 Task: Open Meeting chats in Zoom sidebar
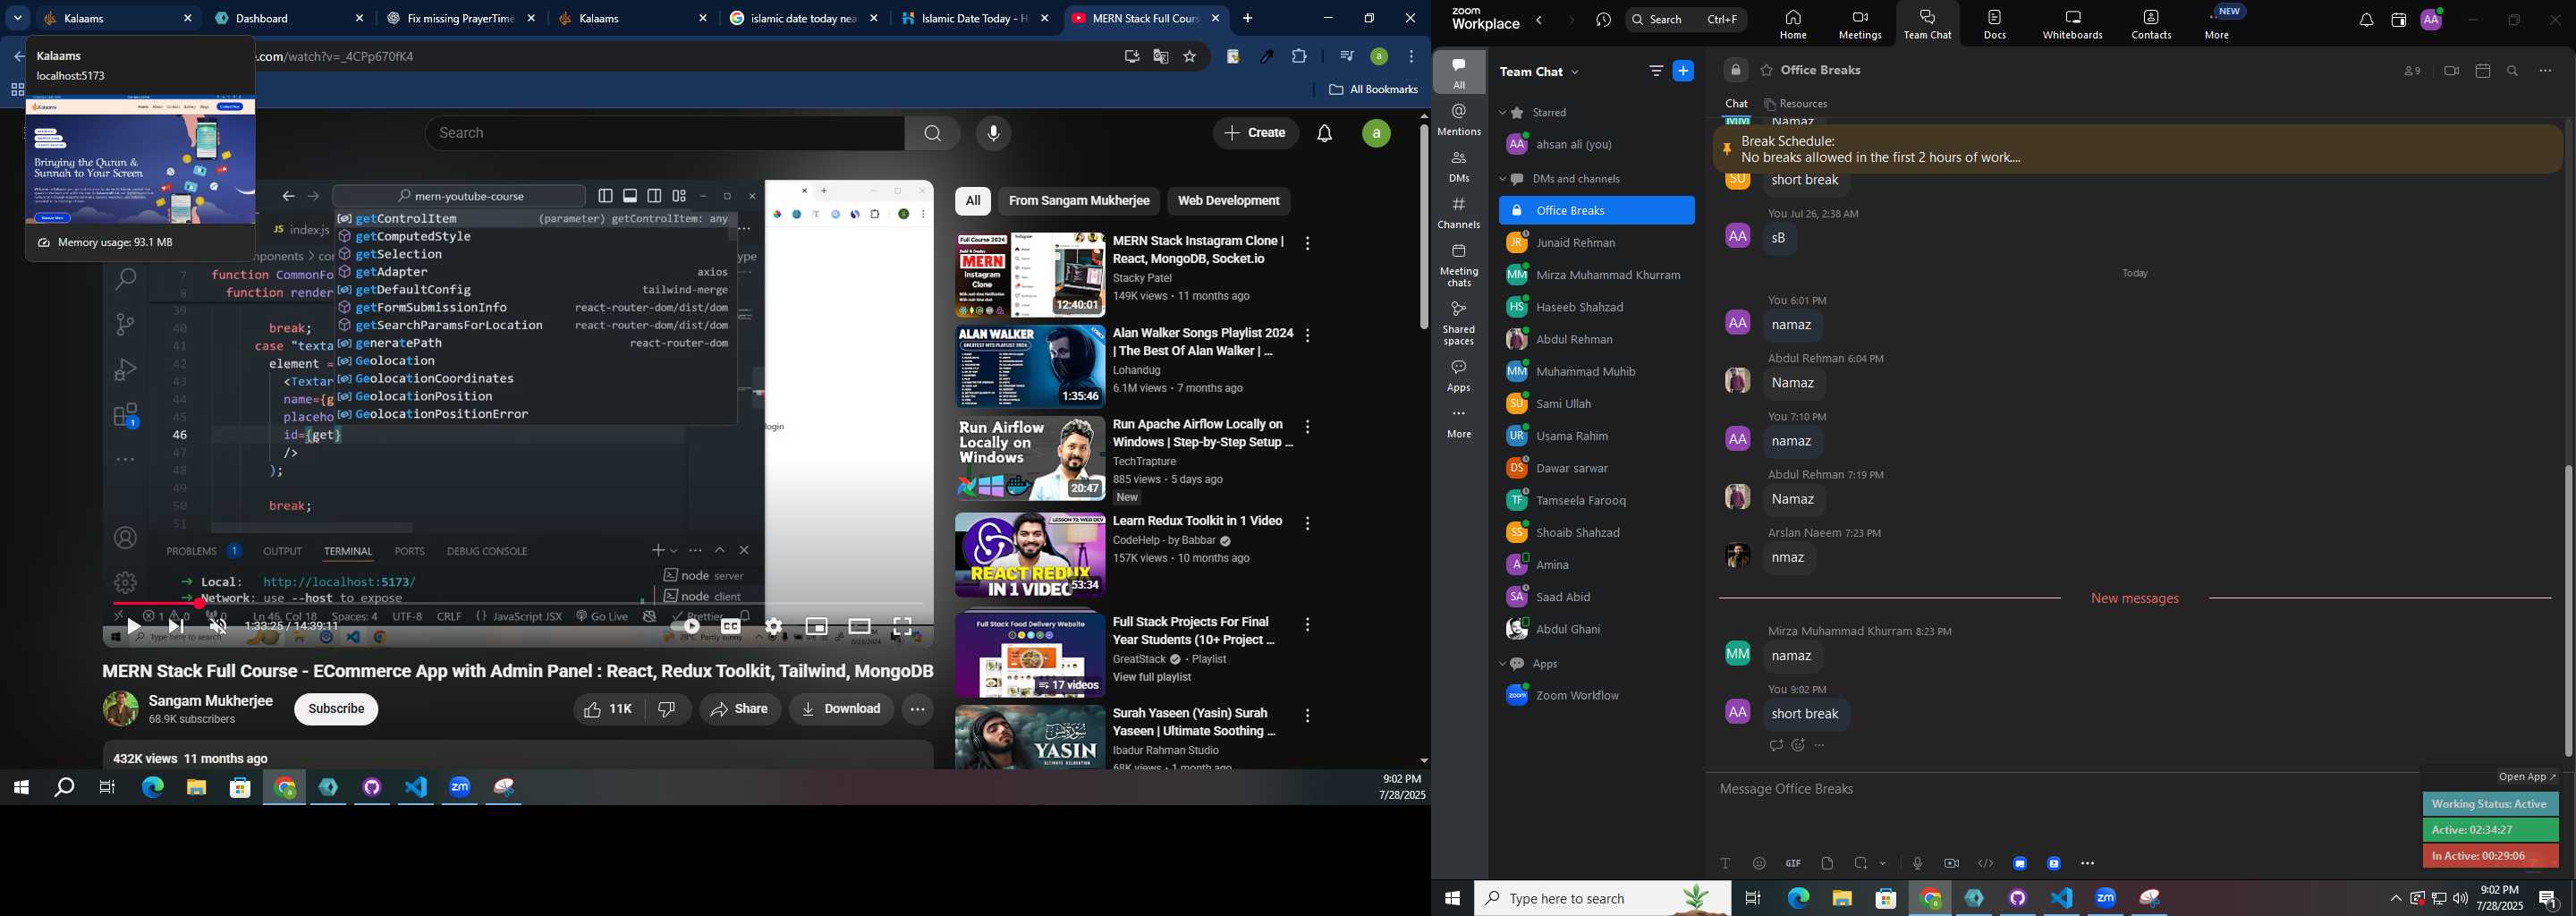[1459, 265]
